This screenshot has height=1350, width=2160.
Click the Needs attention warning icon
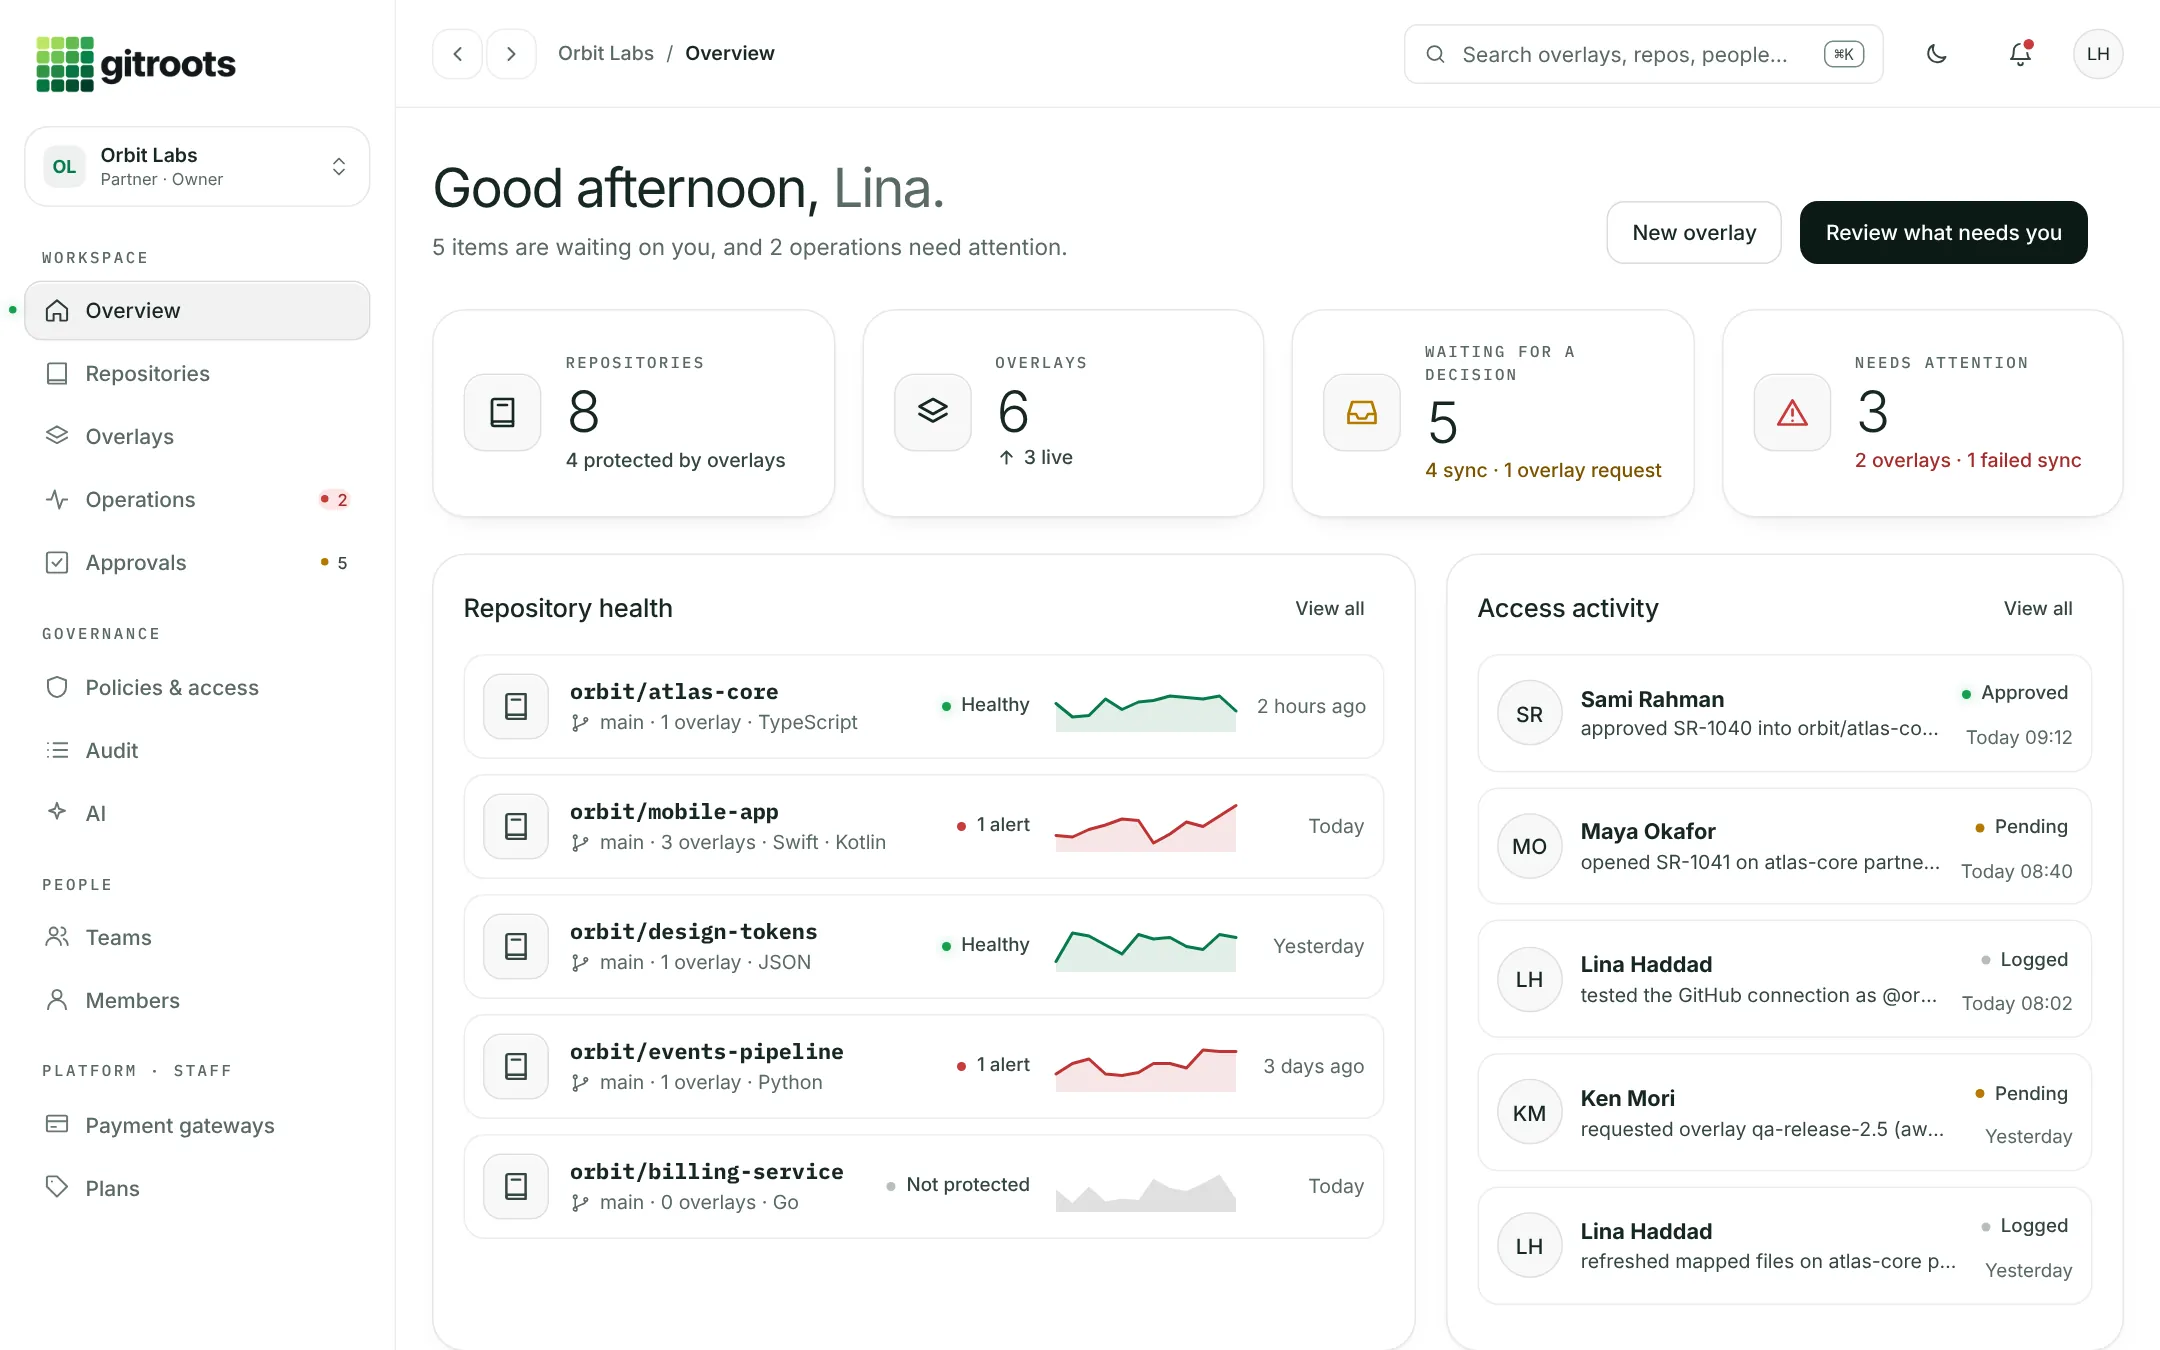pyautogui.click(x=1792, y=412)
